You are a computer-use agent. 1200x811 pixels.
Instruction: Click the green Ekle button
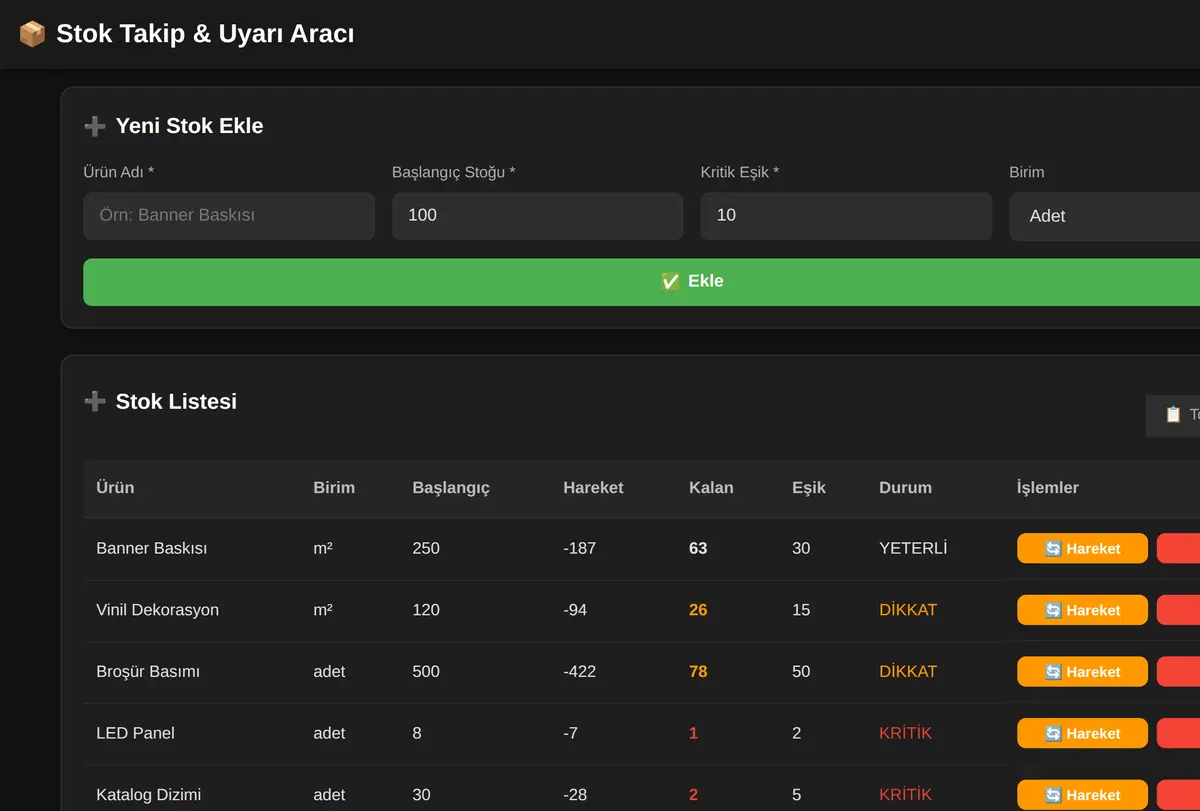coord(641,282)
